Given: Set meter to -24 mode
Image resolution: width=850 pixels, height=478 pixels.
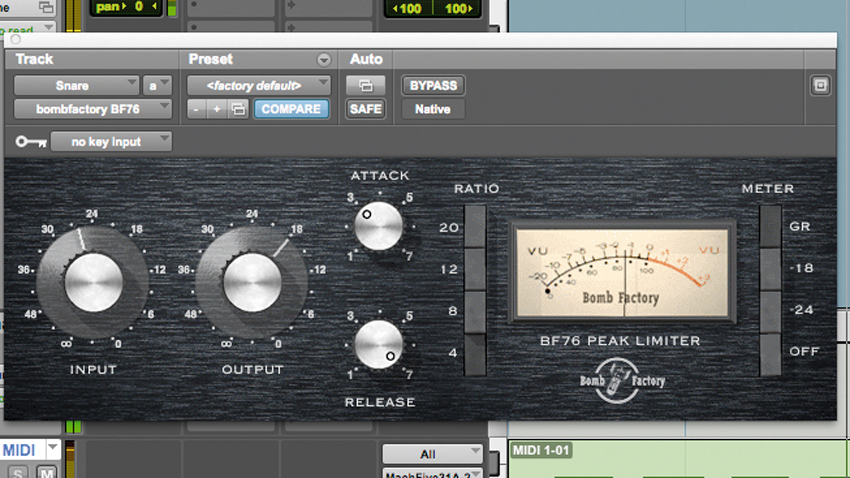Looking at the screenshot, I should [770, 311].
